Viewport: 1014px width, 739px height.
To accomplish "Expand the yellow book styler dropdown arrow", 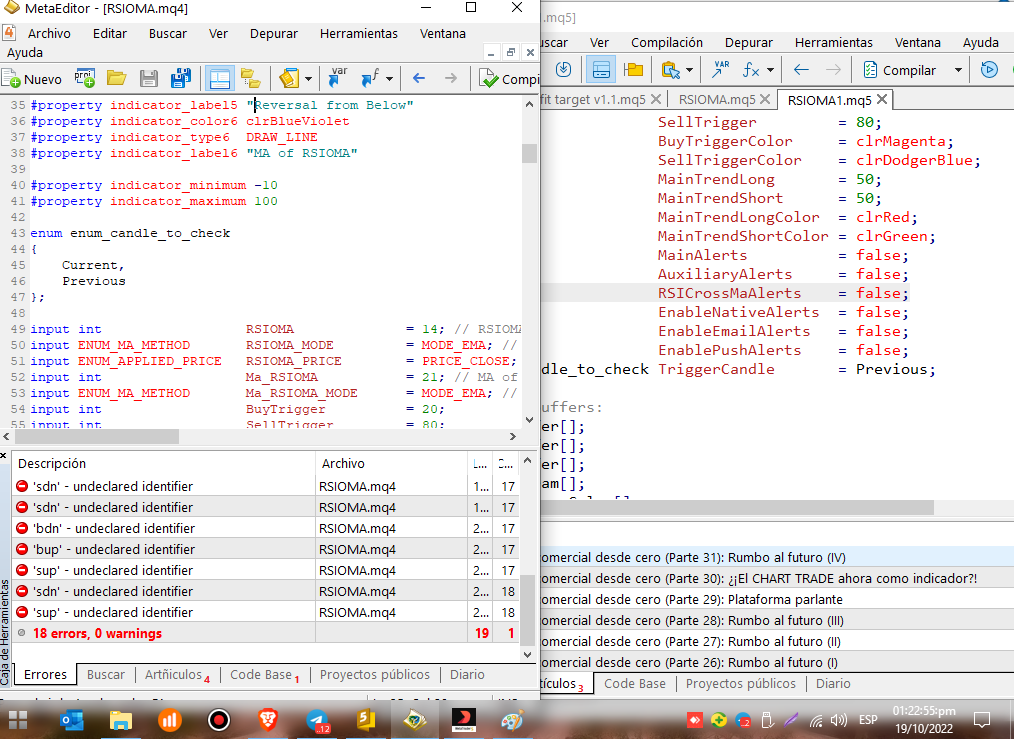I will tap(308, 79).
